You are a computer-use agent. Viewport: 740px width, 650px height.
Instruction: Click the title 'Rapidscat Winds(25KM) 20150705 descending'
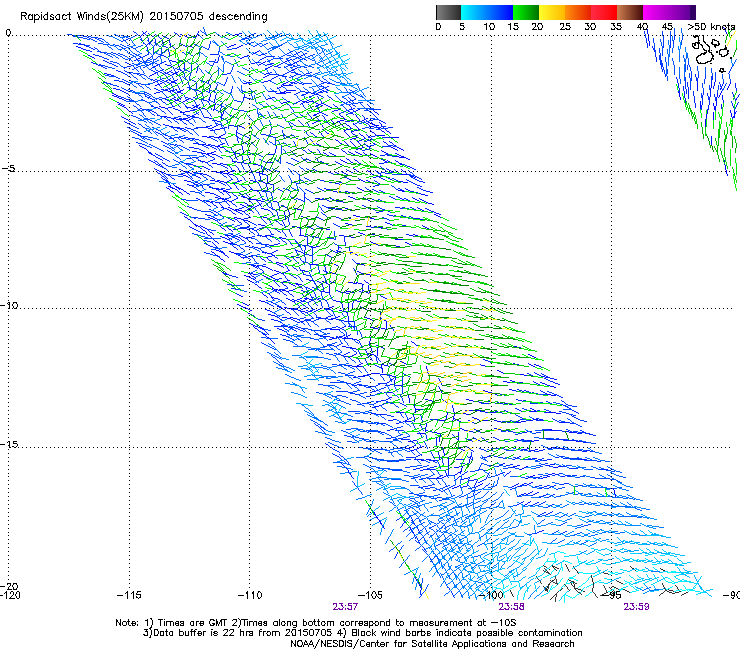(143, 17)
